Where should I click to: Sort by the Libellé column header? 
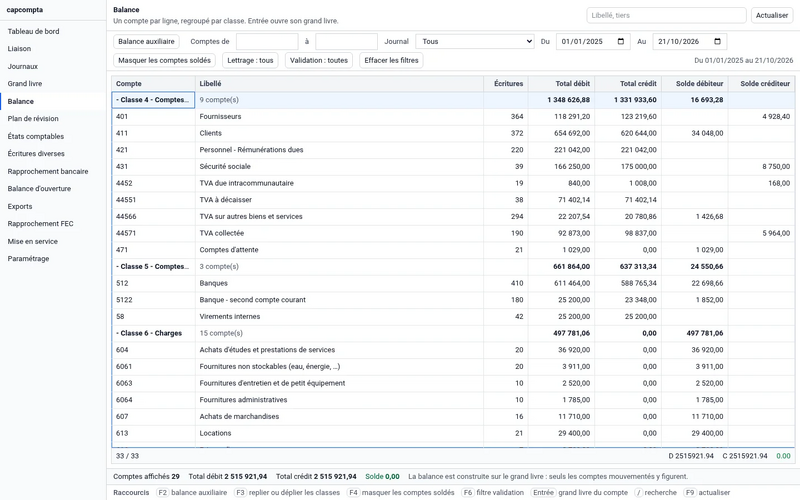pyautogui.click(x=339, y=84)
